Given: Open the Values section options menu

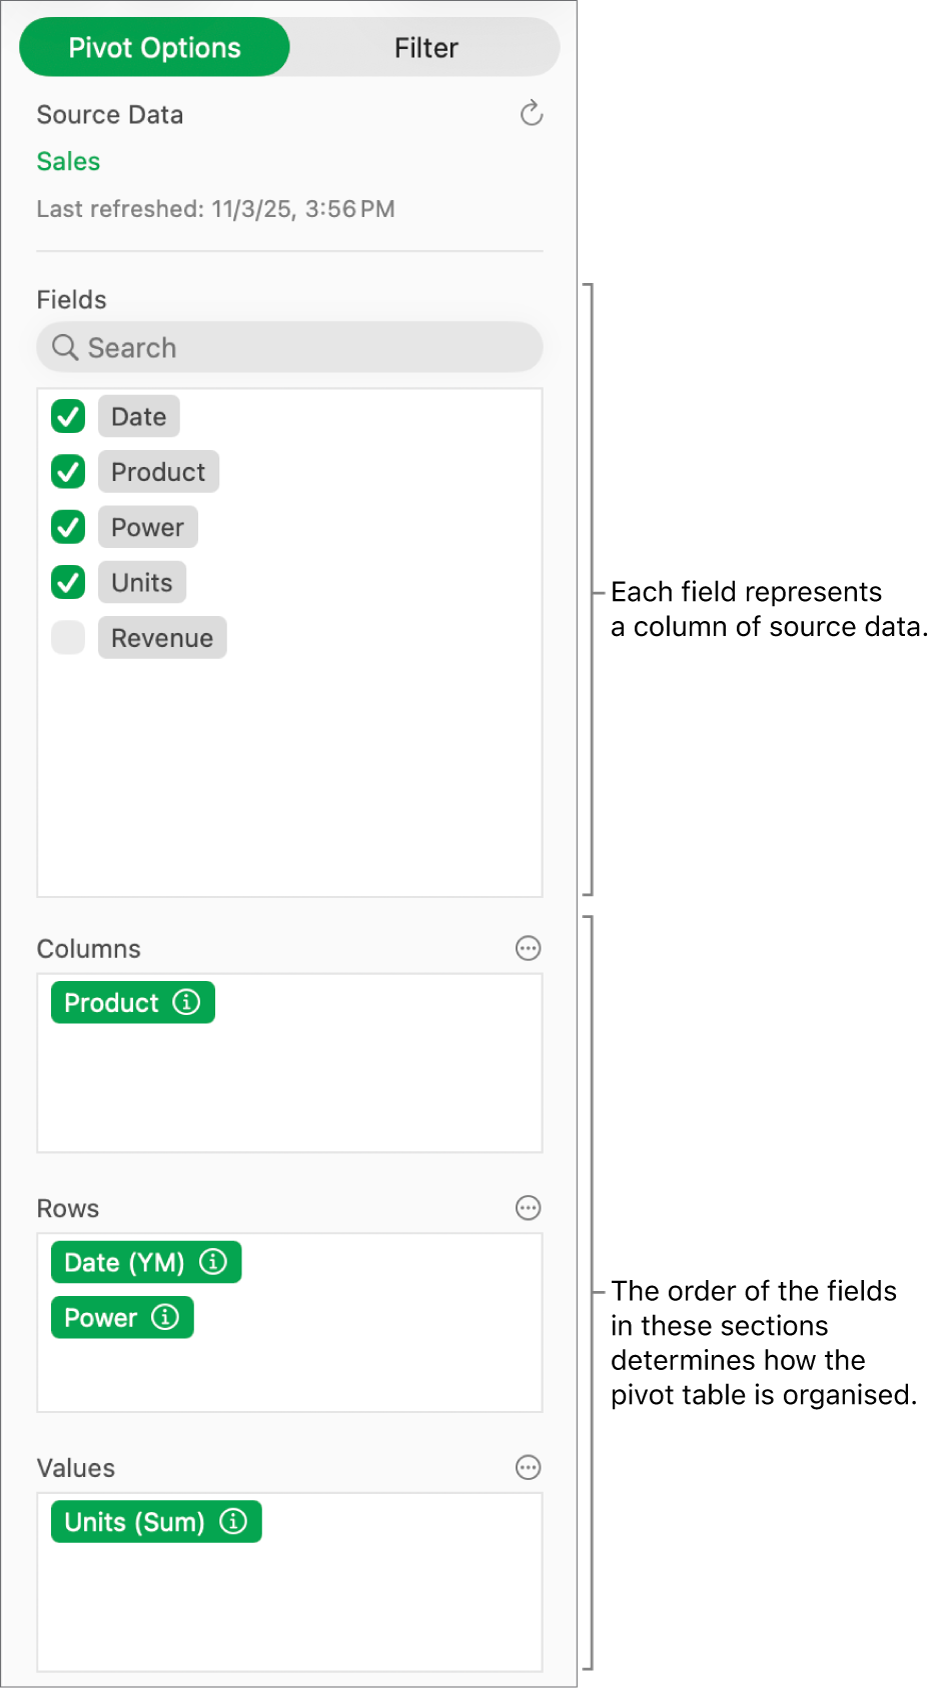Looking at the screenshot, I should click(x=528, y=1467).
